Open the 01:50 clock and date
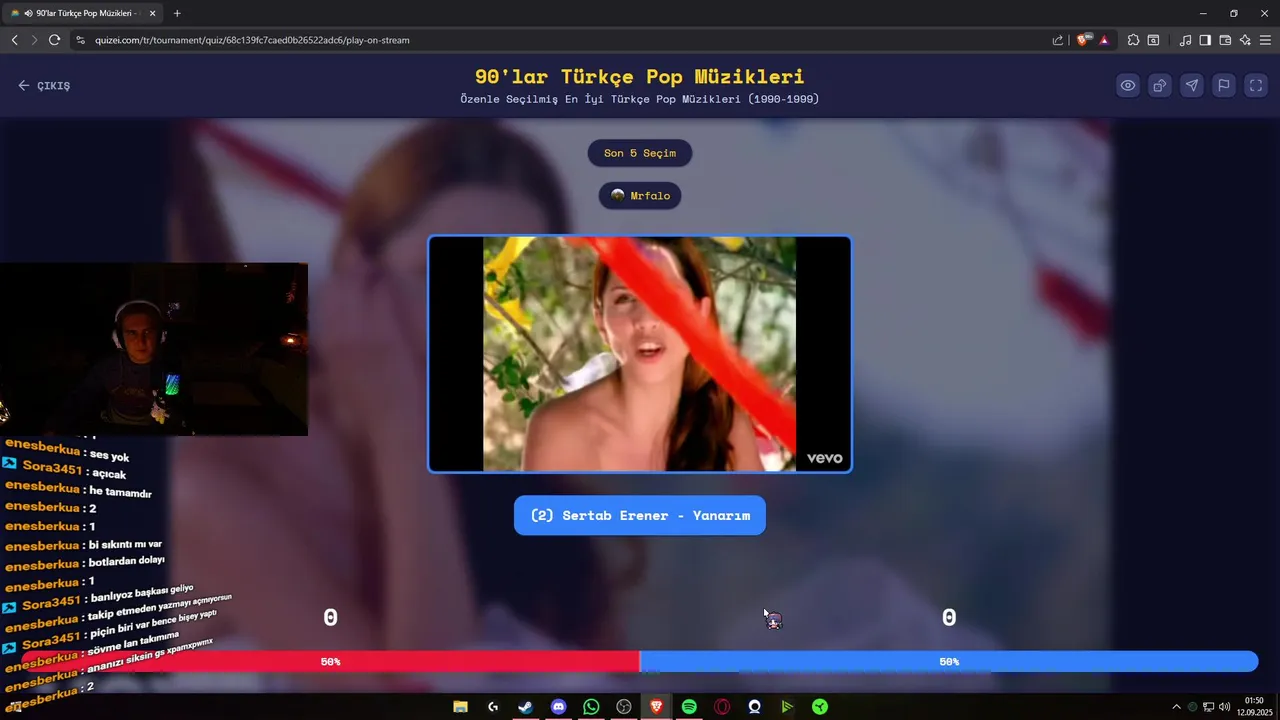 coord(1256,706)
